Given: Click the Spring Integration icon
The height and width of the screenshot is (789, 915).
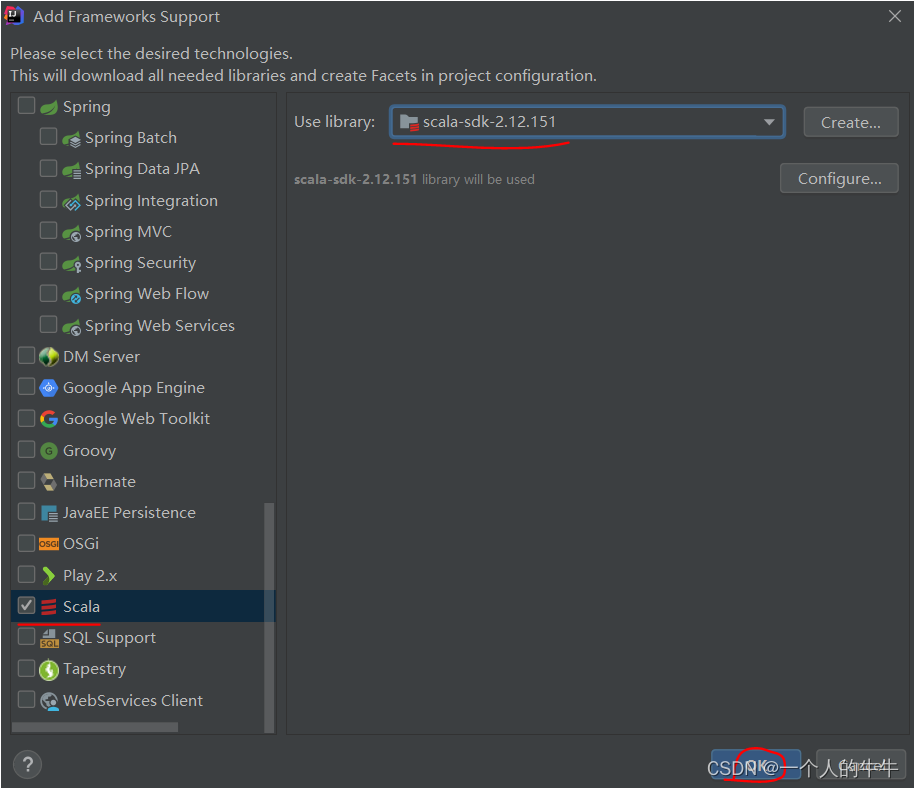Looking at the screenshot, I should (71, 201).
